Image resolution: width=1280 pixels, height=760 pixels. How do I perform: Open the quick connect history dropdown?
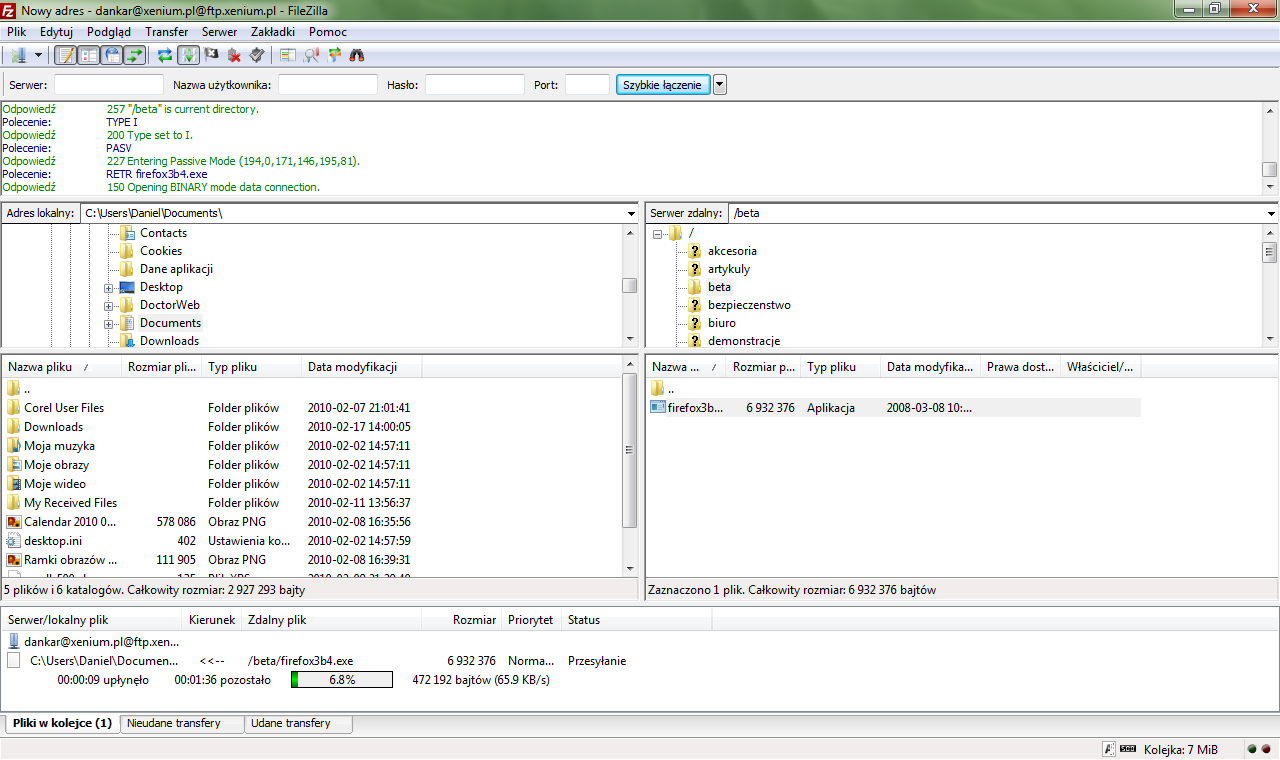click(720, 85)
